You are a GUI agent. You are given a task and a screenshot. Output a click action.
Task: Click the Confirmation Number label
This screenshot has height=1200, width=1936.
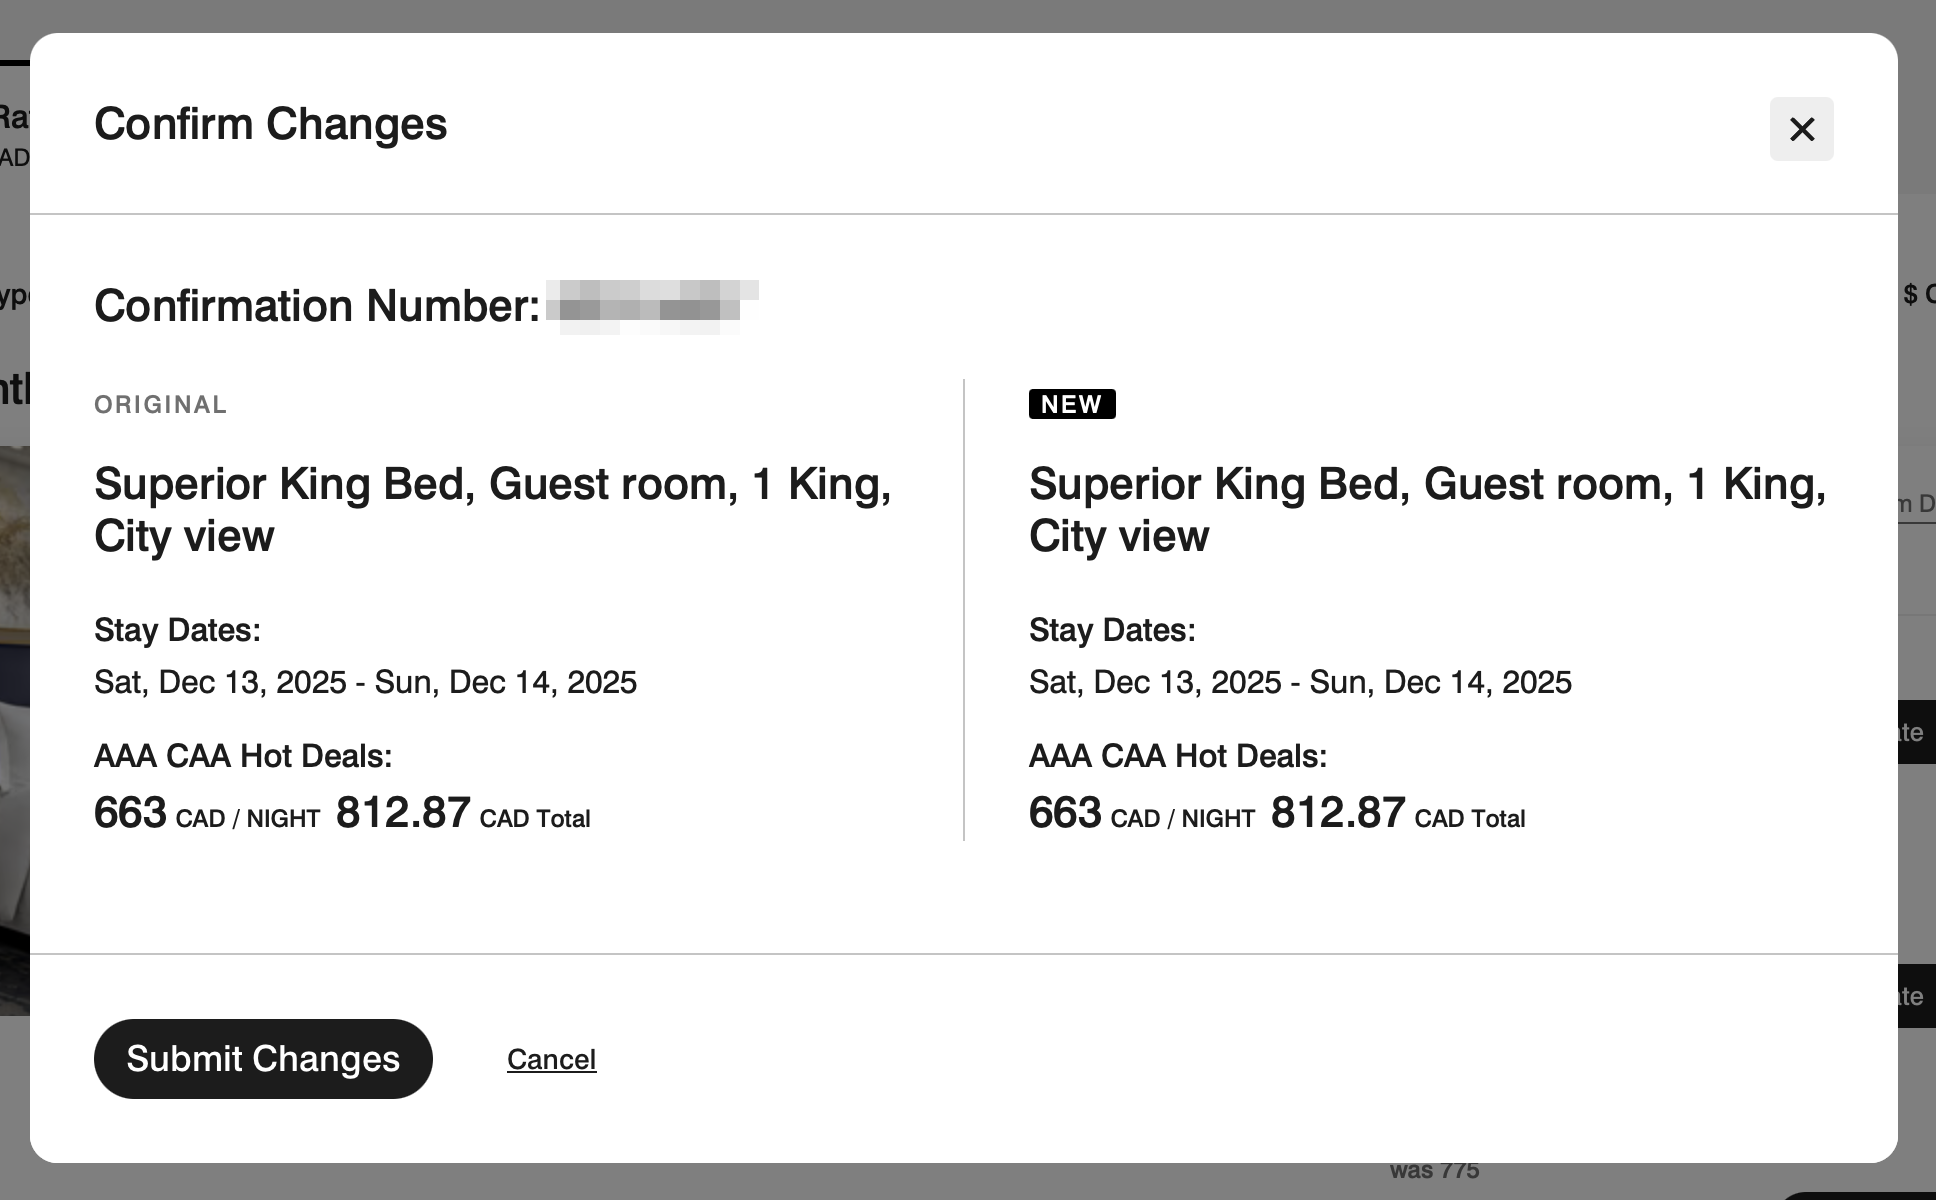(317, 306)
